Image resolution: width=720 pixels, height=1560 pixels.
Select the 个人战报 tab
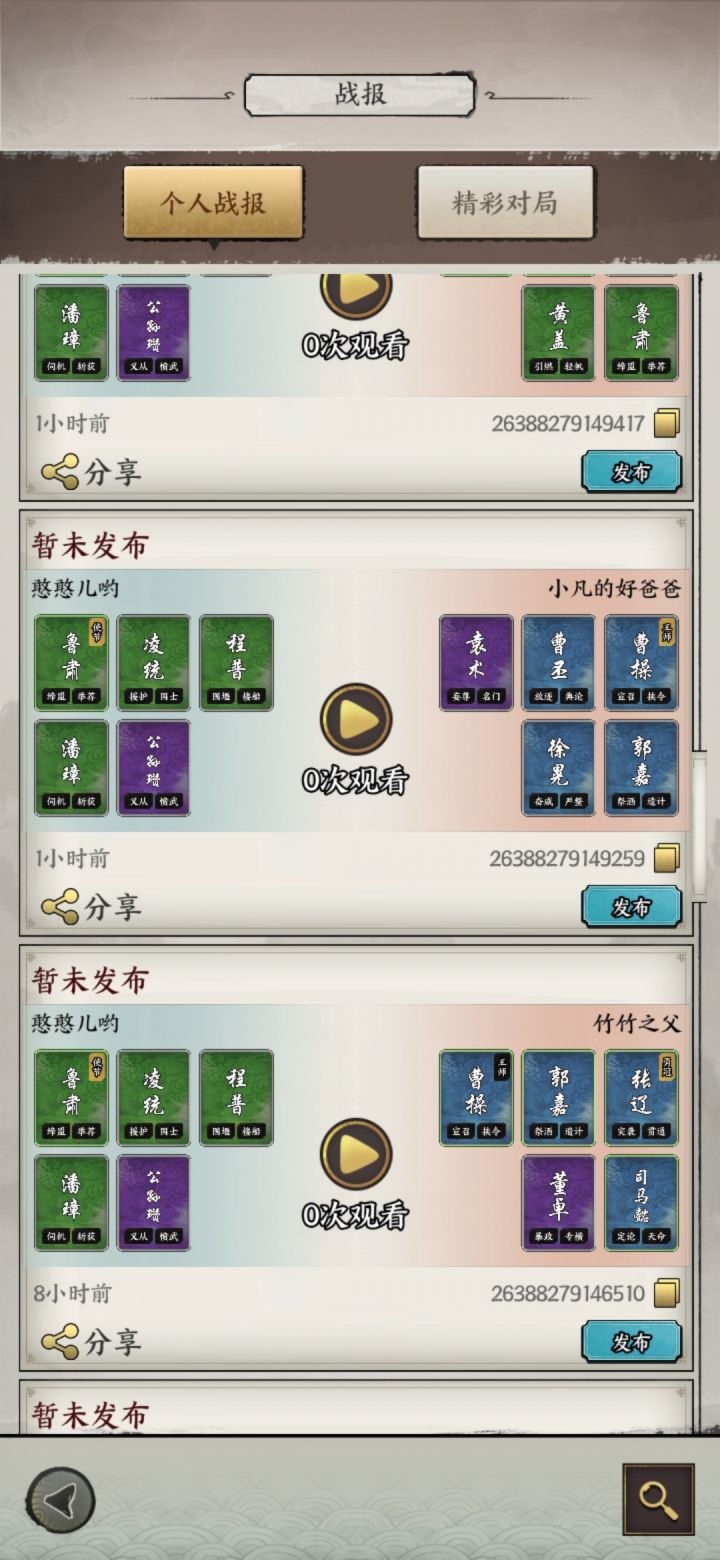pyautogui.click(x=213, y=203)
